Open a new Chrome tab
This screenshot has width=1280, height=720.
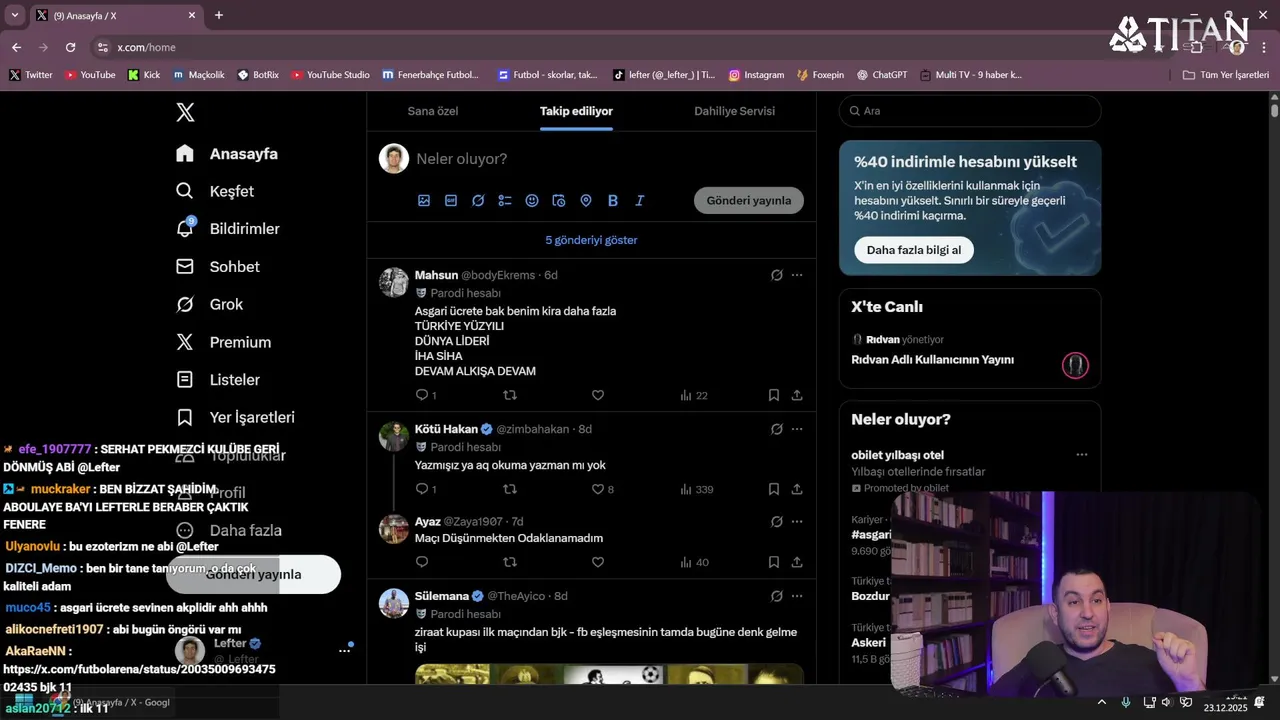coord(219,15)
